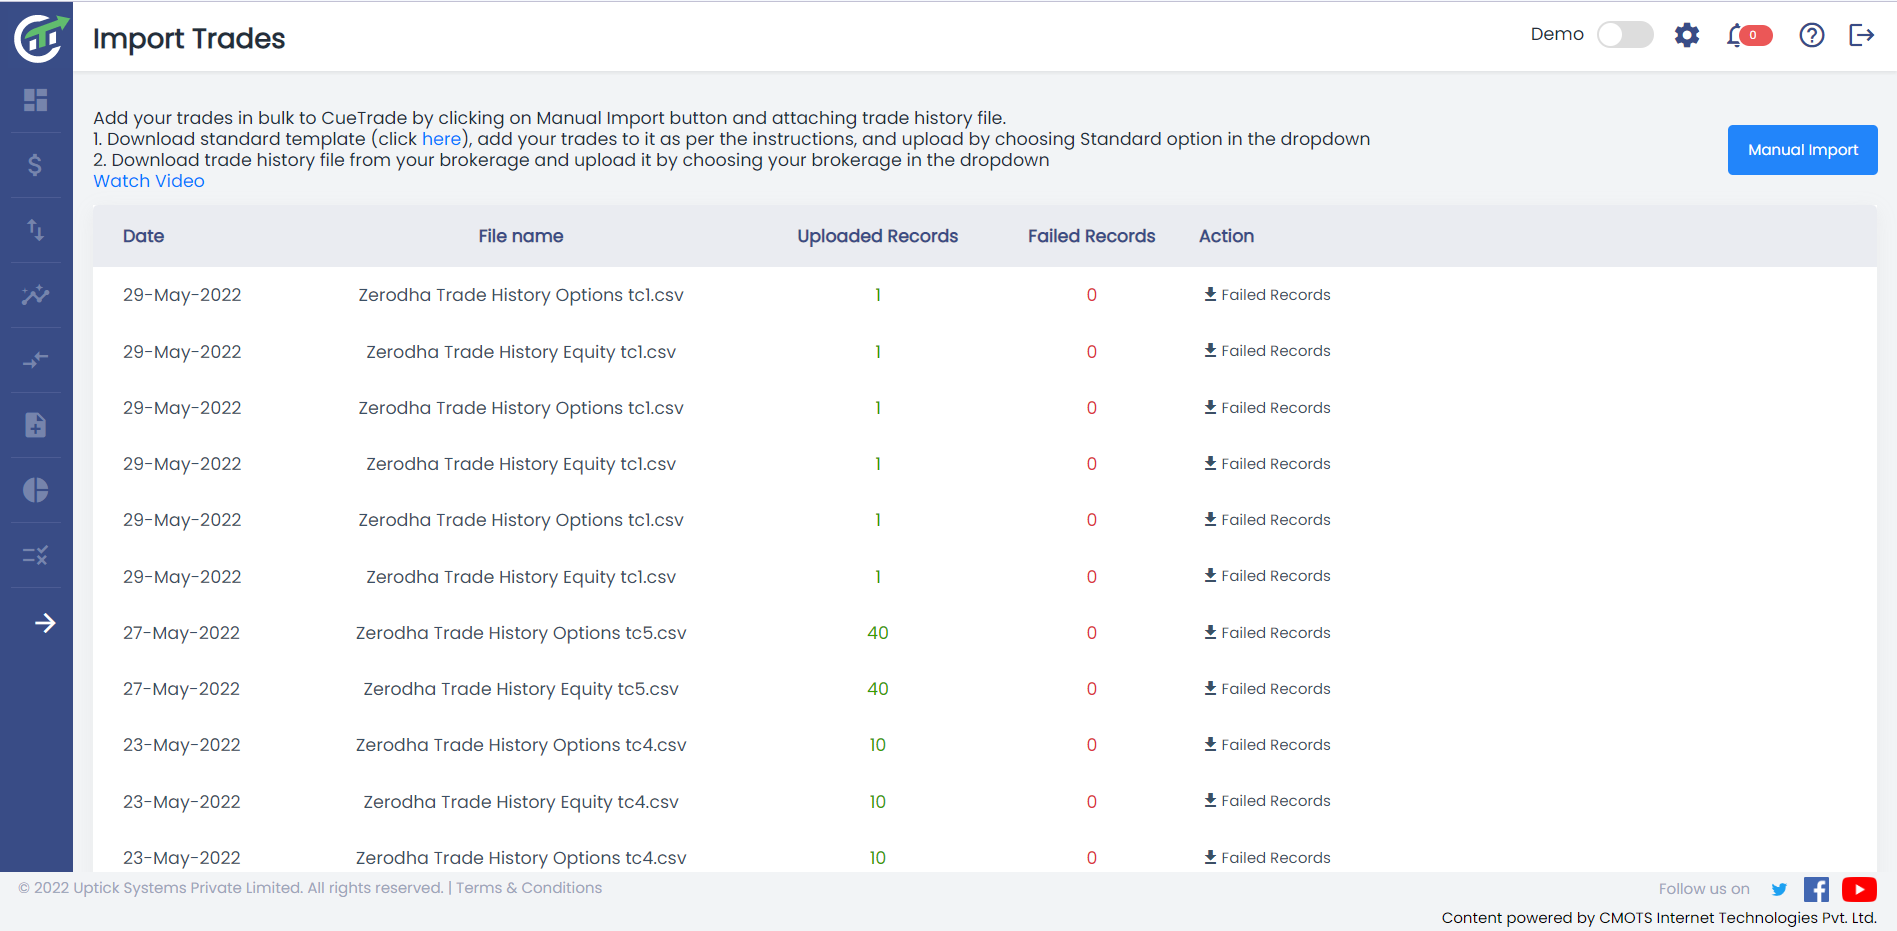
Task: Click the Action column header
Action: (x=1226, y=236)
